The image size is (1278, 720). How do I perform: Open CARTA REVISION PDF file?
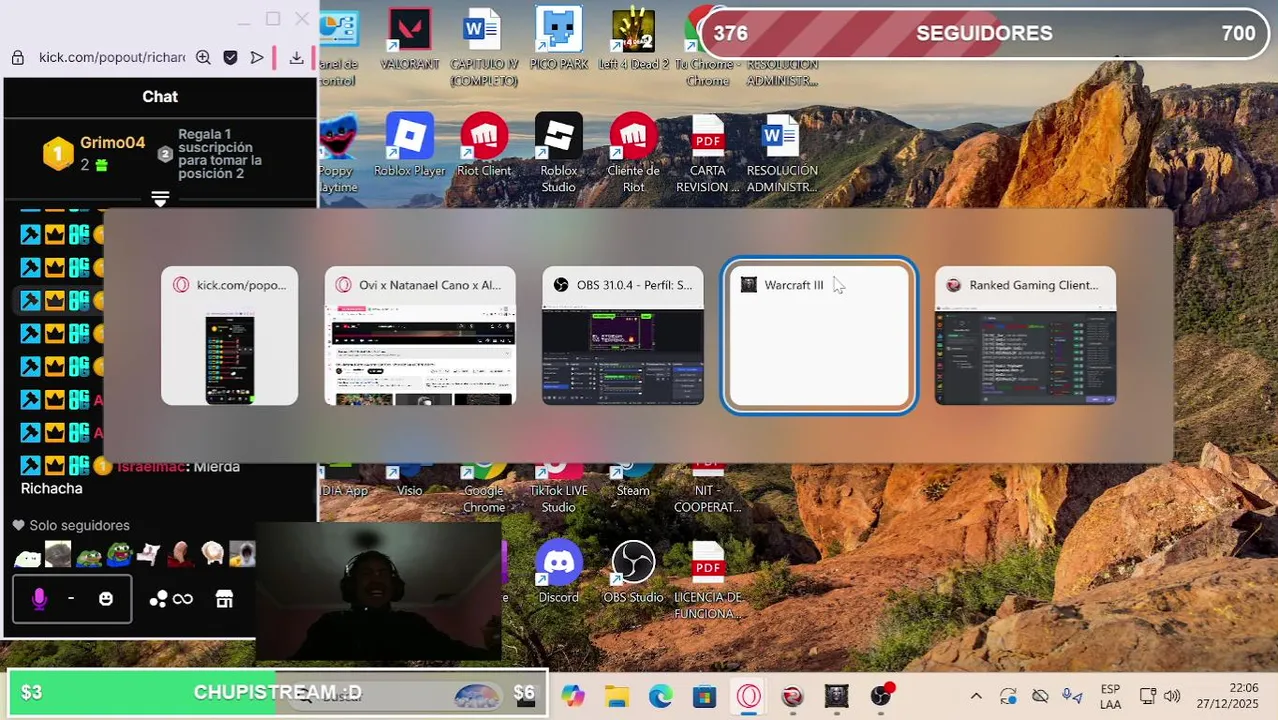point(708,153)
